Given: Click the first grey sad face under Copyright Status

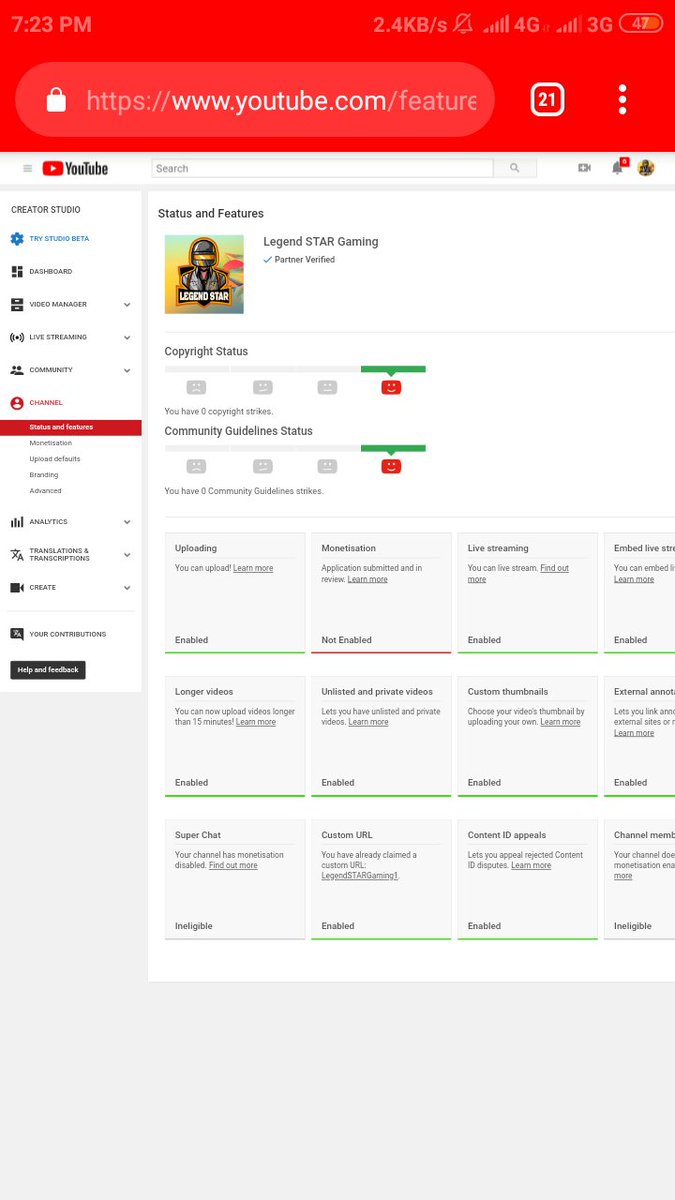Looking at the screenshot, I should (x=196, y=387).
